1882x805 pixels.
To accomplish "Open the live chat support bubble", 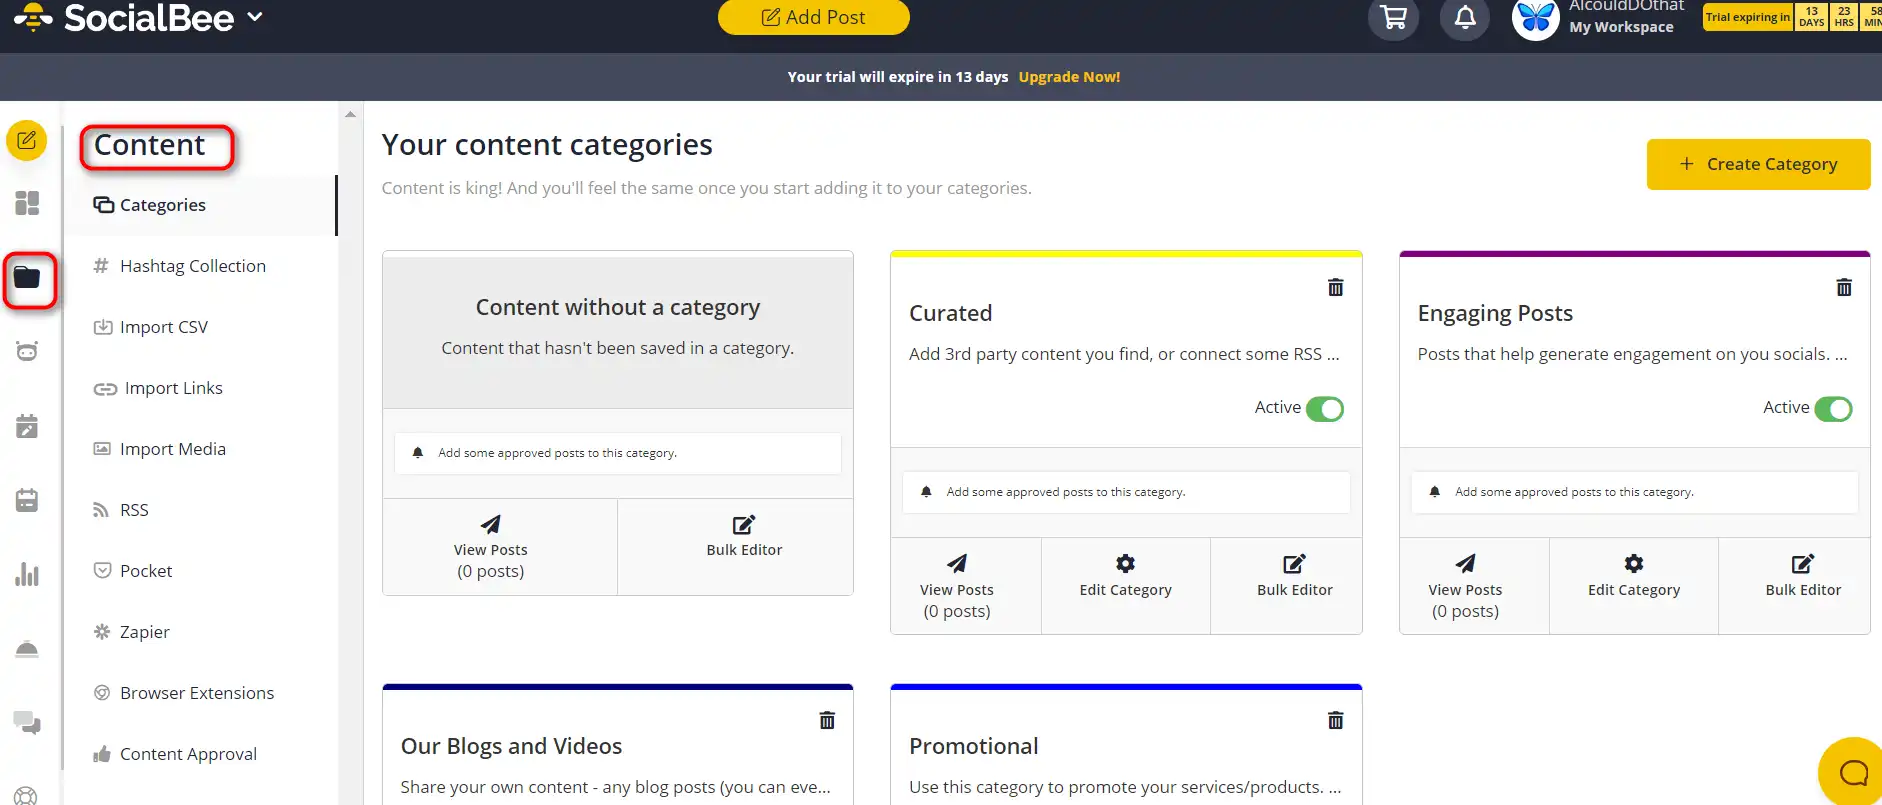I will point(1852,772).
